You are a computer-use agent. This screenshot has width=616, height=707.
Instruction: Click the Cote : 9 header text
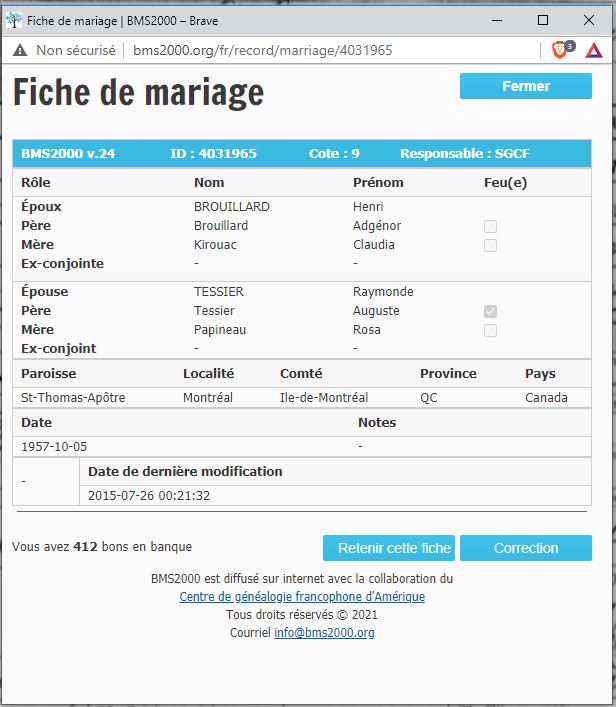coord(334,153)
